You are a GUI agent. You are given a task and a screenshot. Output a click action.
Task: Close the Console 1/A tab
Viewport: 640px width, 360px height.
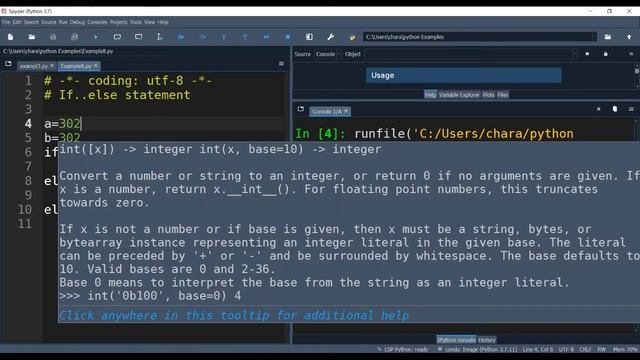[346, 111]
